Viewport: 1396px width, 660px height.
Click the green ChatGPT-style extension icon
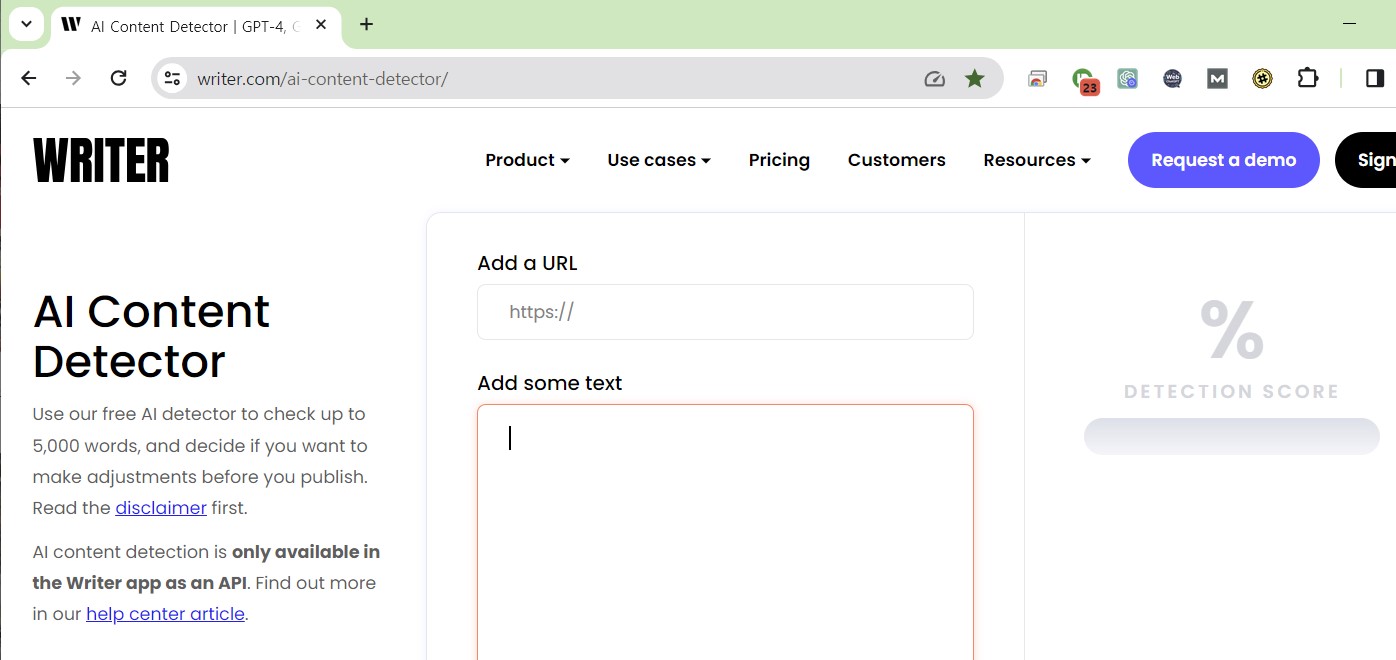(x=1127, y=78)
